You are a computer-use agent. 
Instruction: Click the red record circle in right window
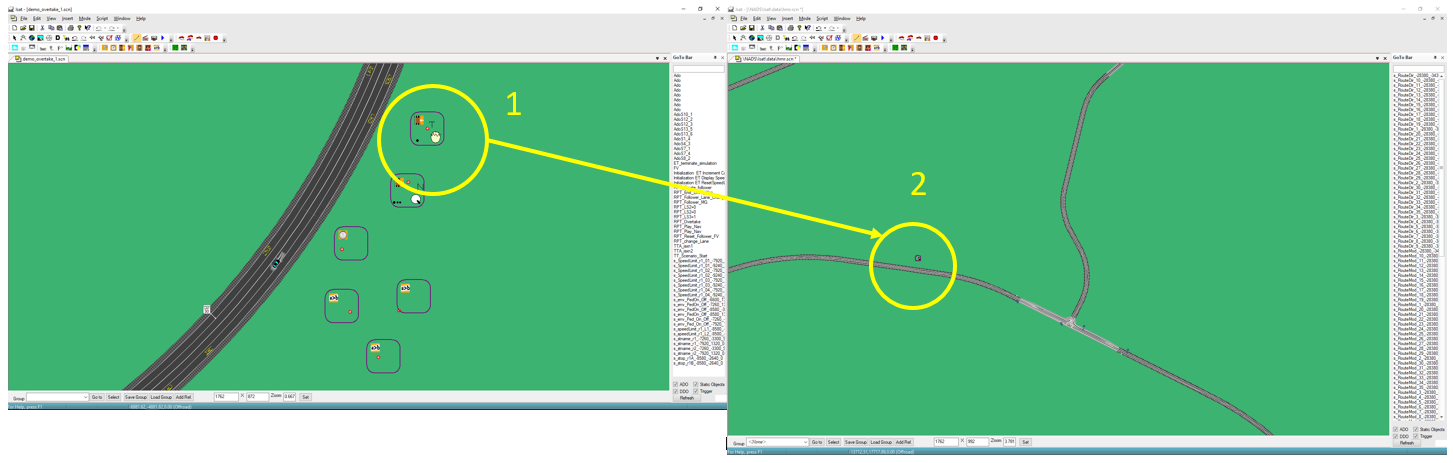coord(935,38)
